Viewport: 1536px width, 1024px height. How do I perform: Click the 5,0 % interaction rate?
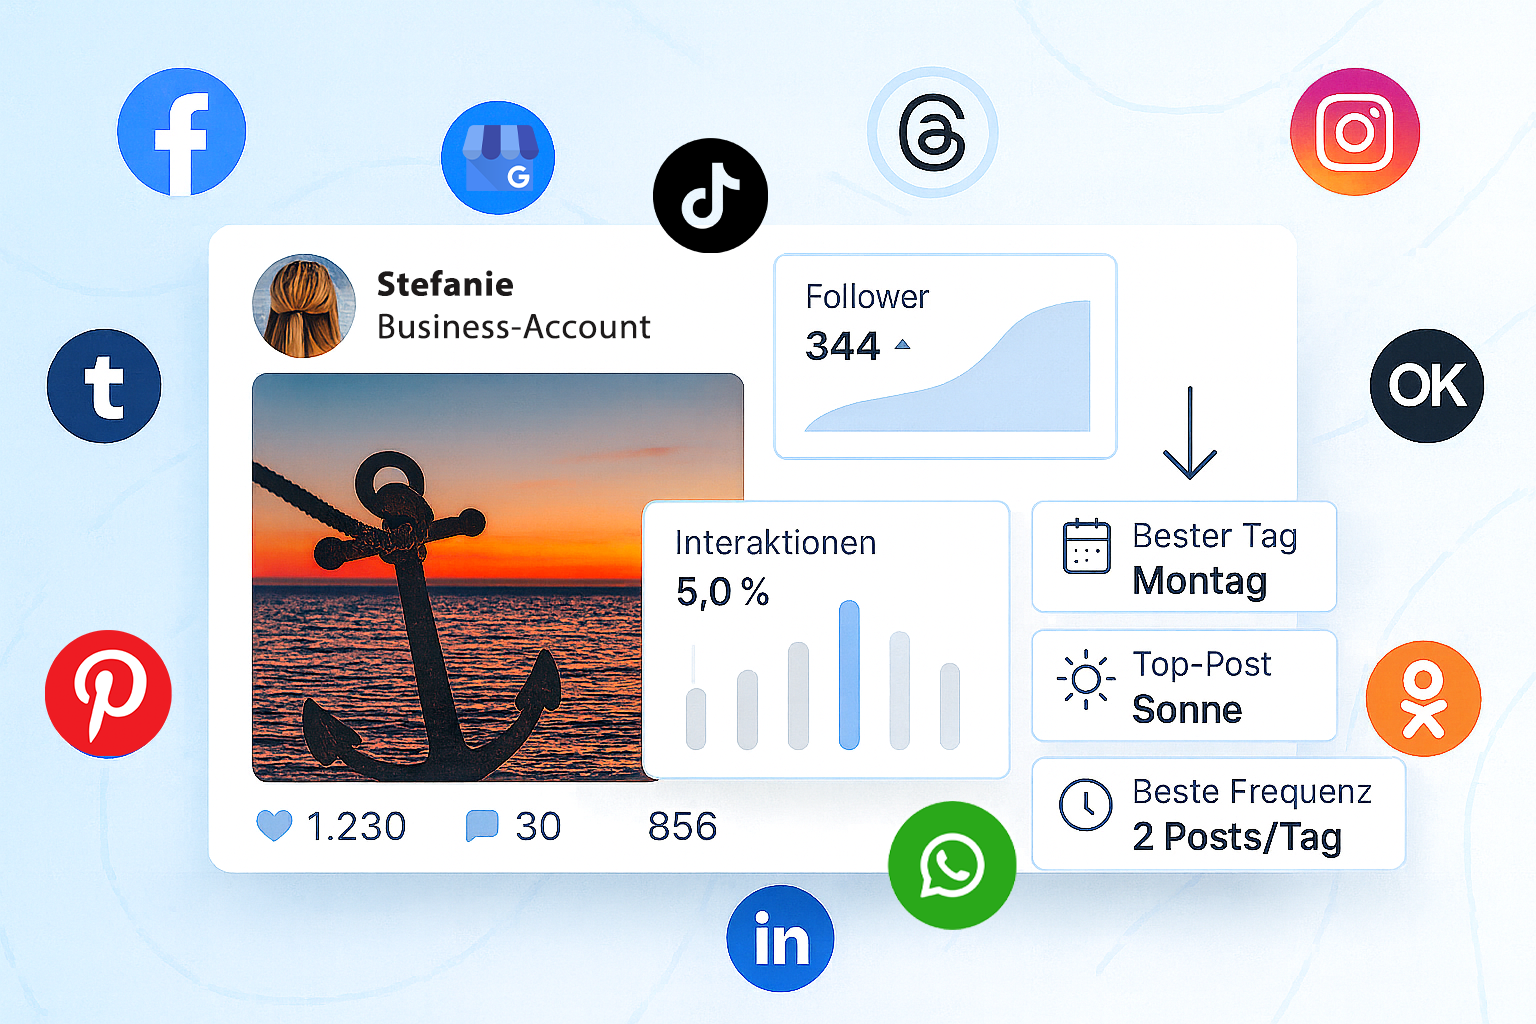pyautogui.click(x=722, y=592)
